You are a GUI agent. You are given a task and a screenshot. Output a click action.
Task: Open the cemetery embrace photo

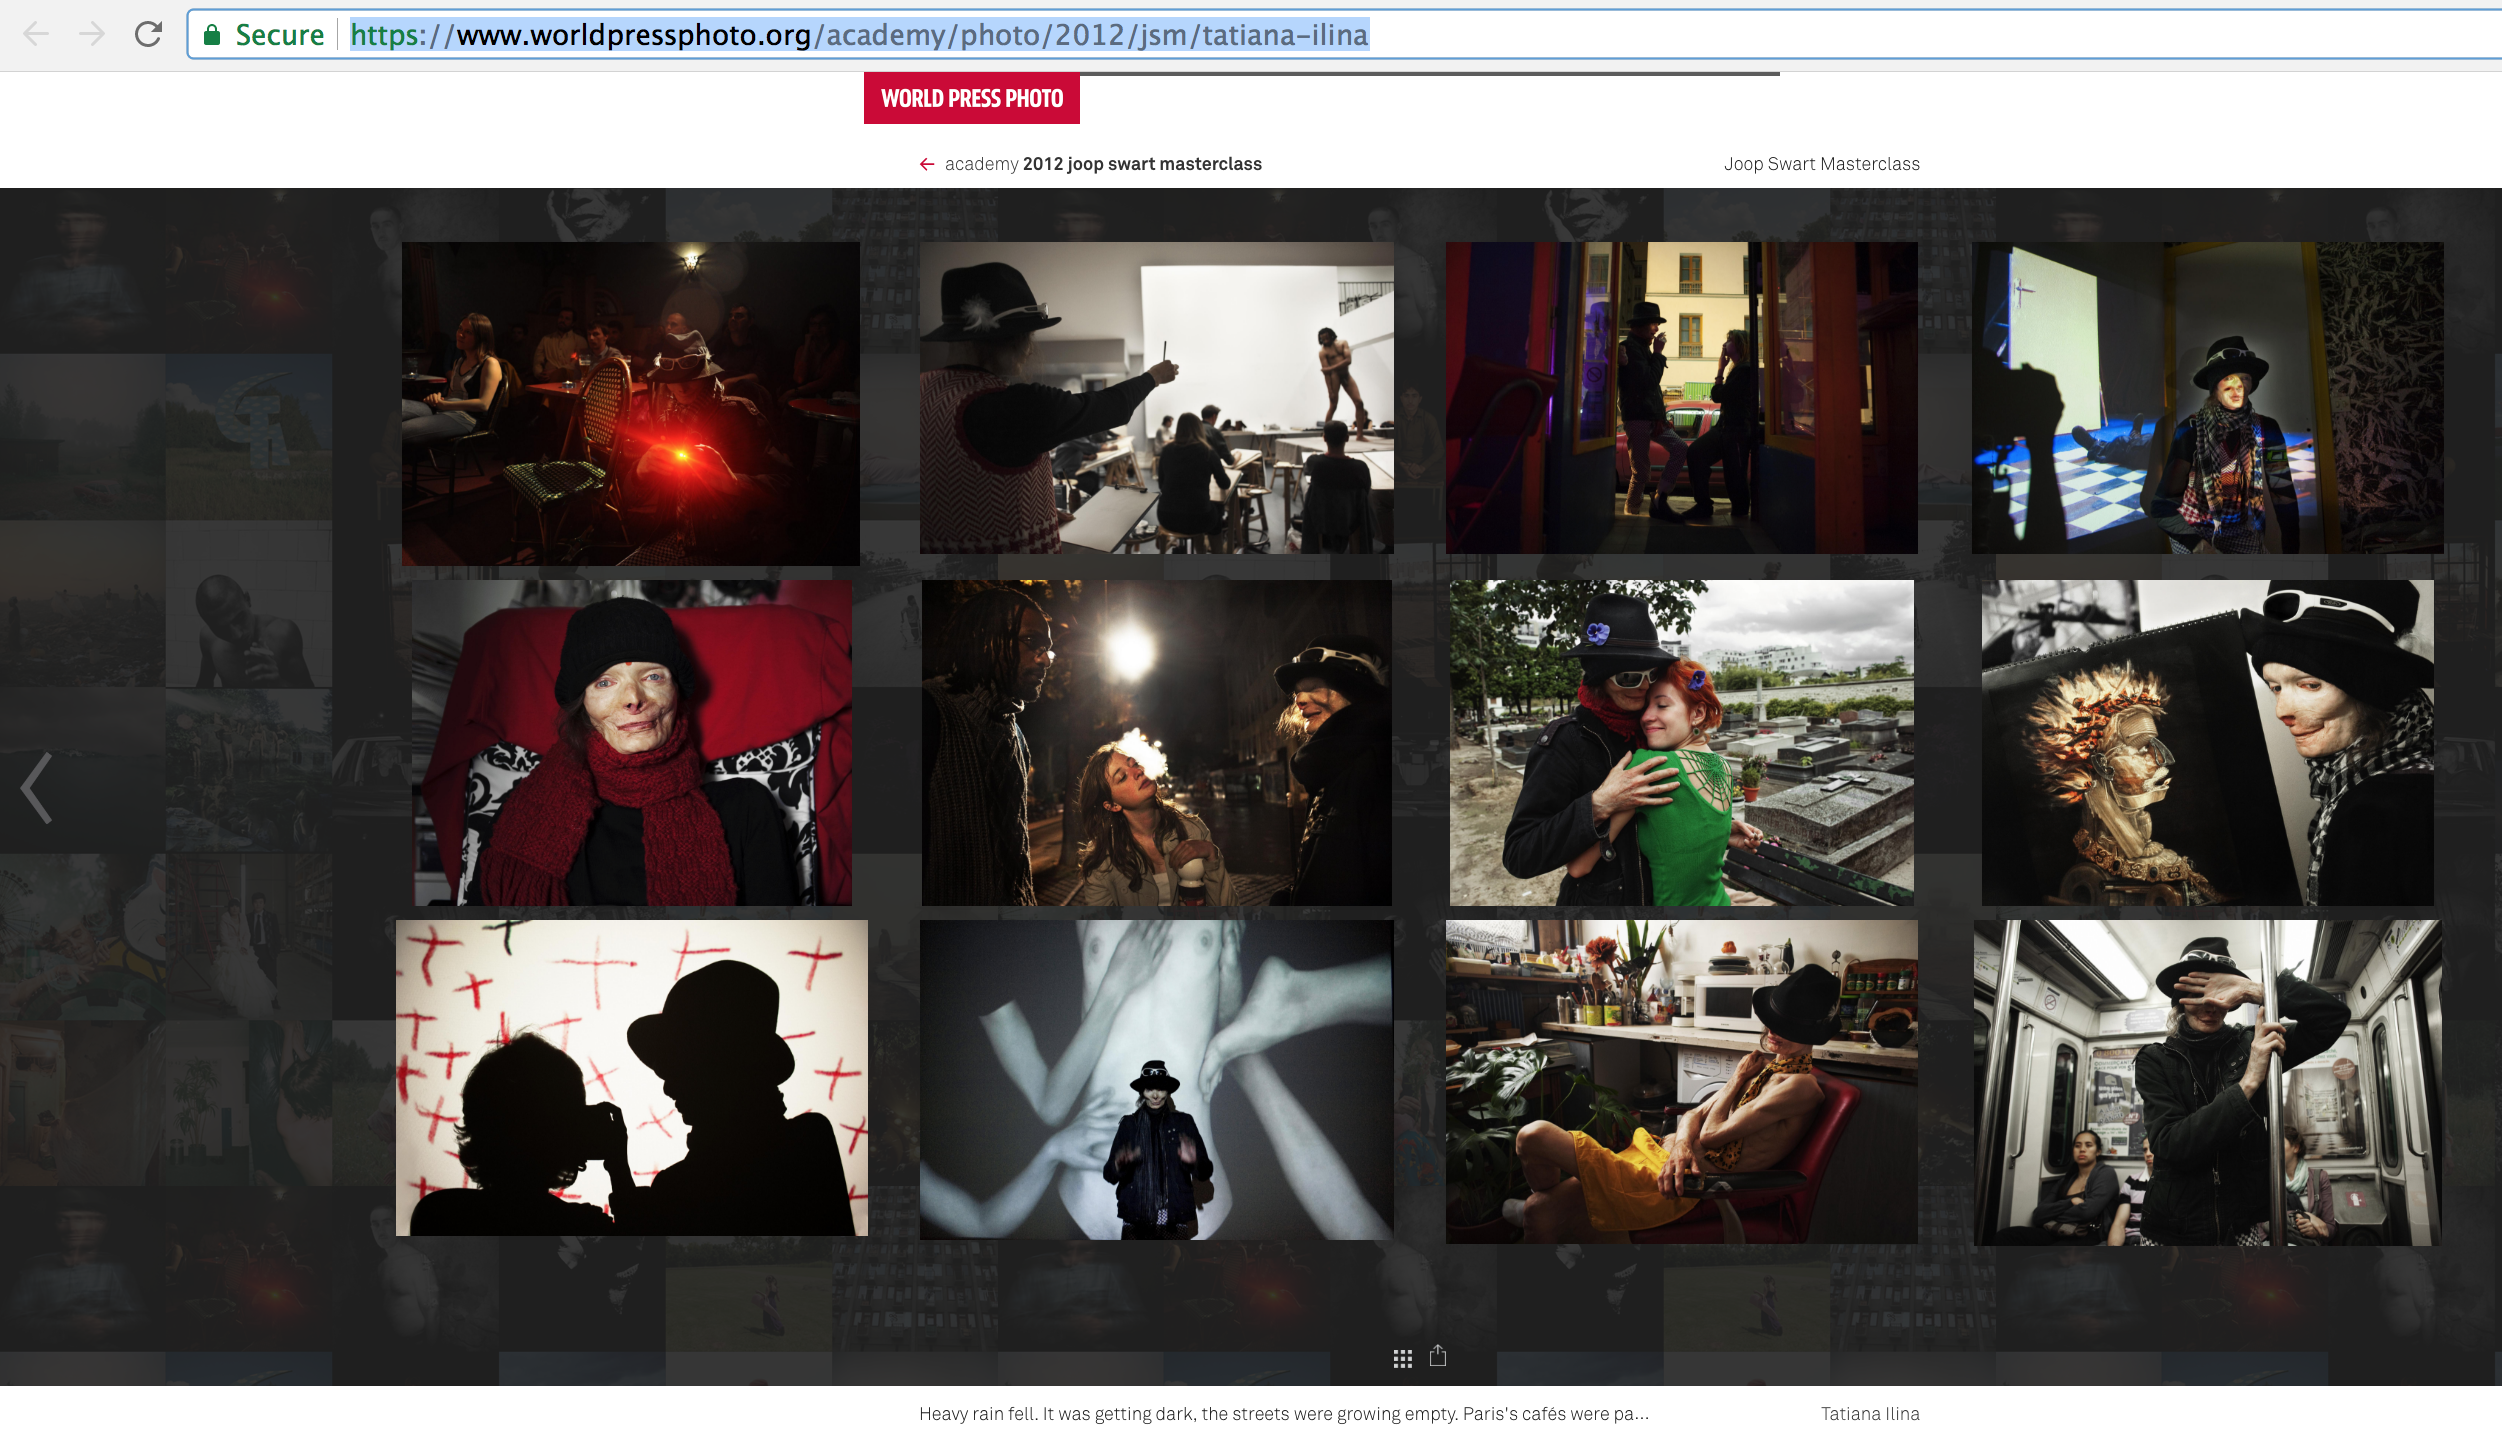[x=1682, y=743]
